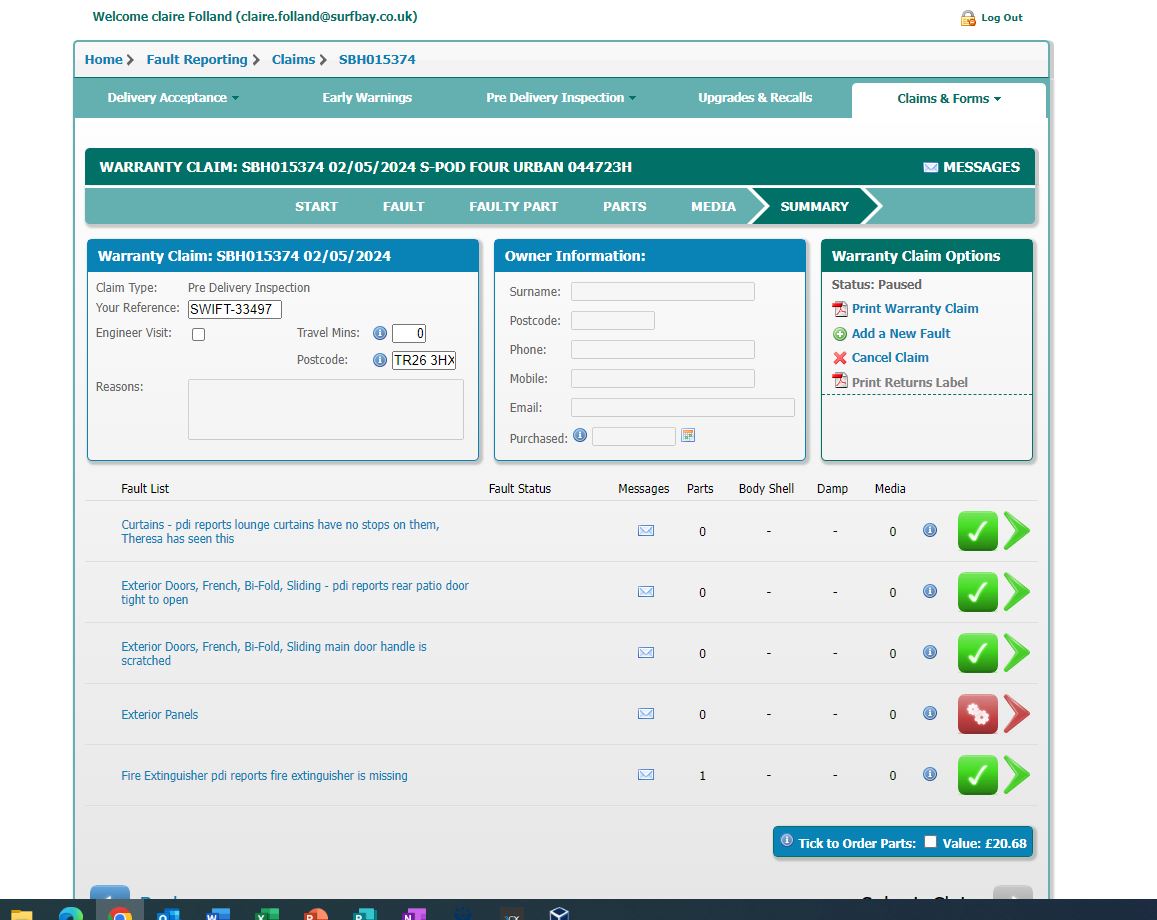The width and height of the screenshot is (1157, 920).
Task: Toggle the Engineer Visit checkbox
Action: (198, 334)
